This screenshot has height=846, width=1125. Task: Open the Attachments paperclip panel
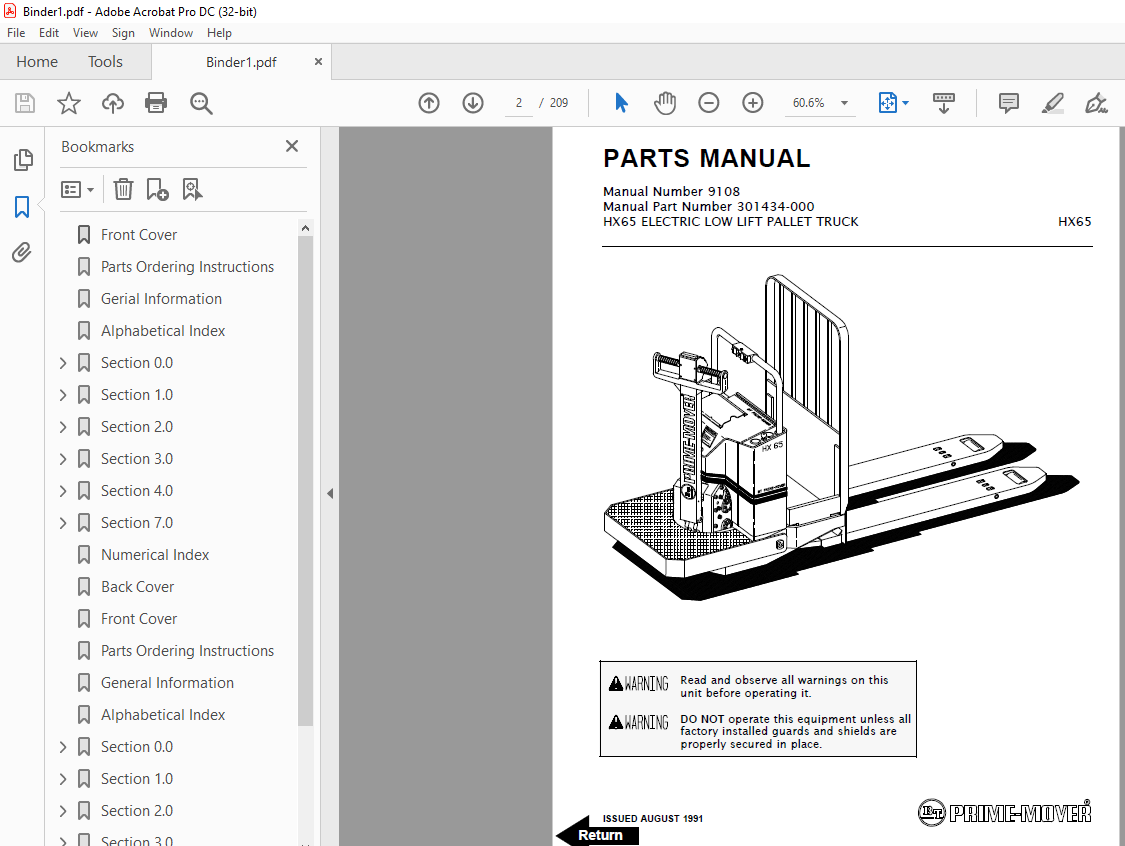[x=22, y=253]
